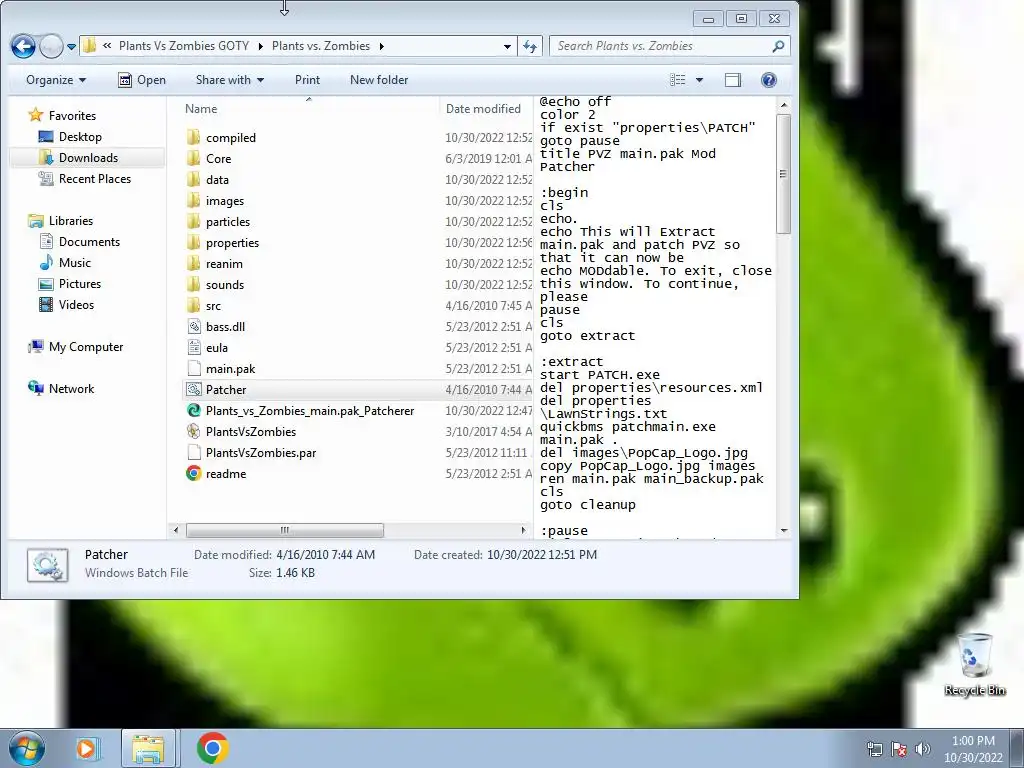Sort by Date modified column header

(483, 109)
